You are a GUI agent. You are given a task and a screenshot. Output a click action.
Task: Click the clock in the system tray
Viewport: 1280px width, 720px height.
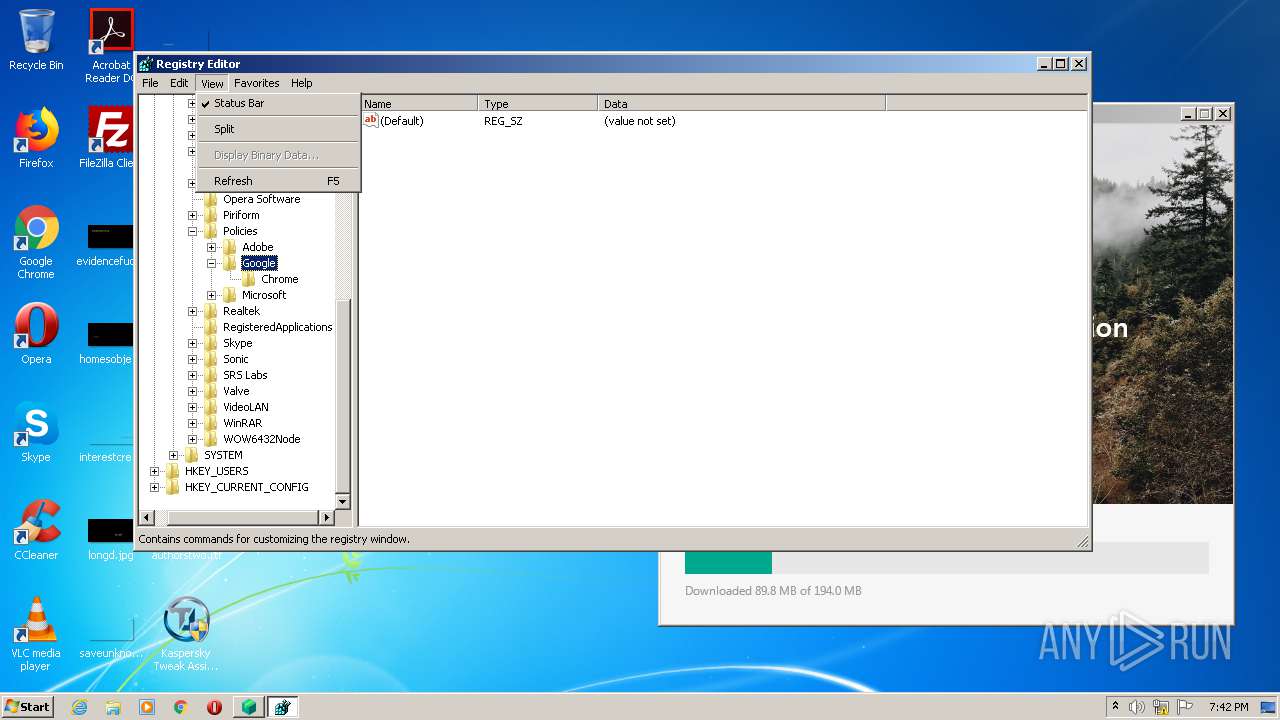click(x=1228, y=707)
